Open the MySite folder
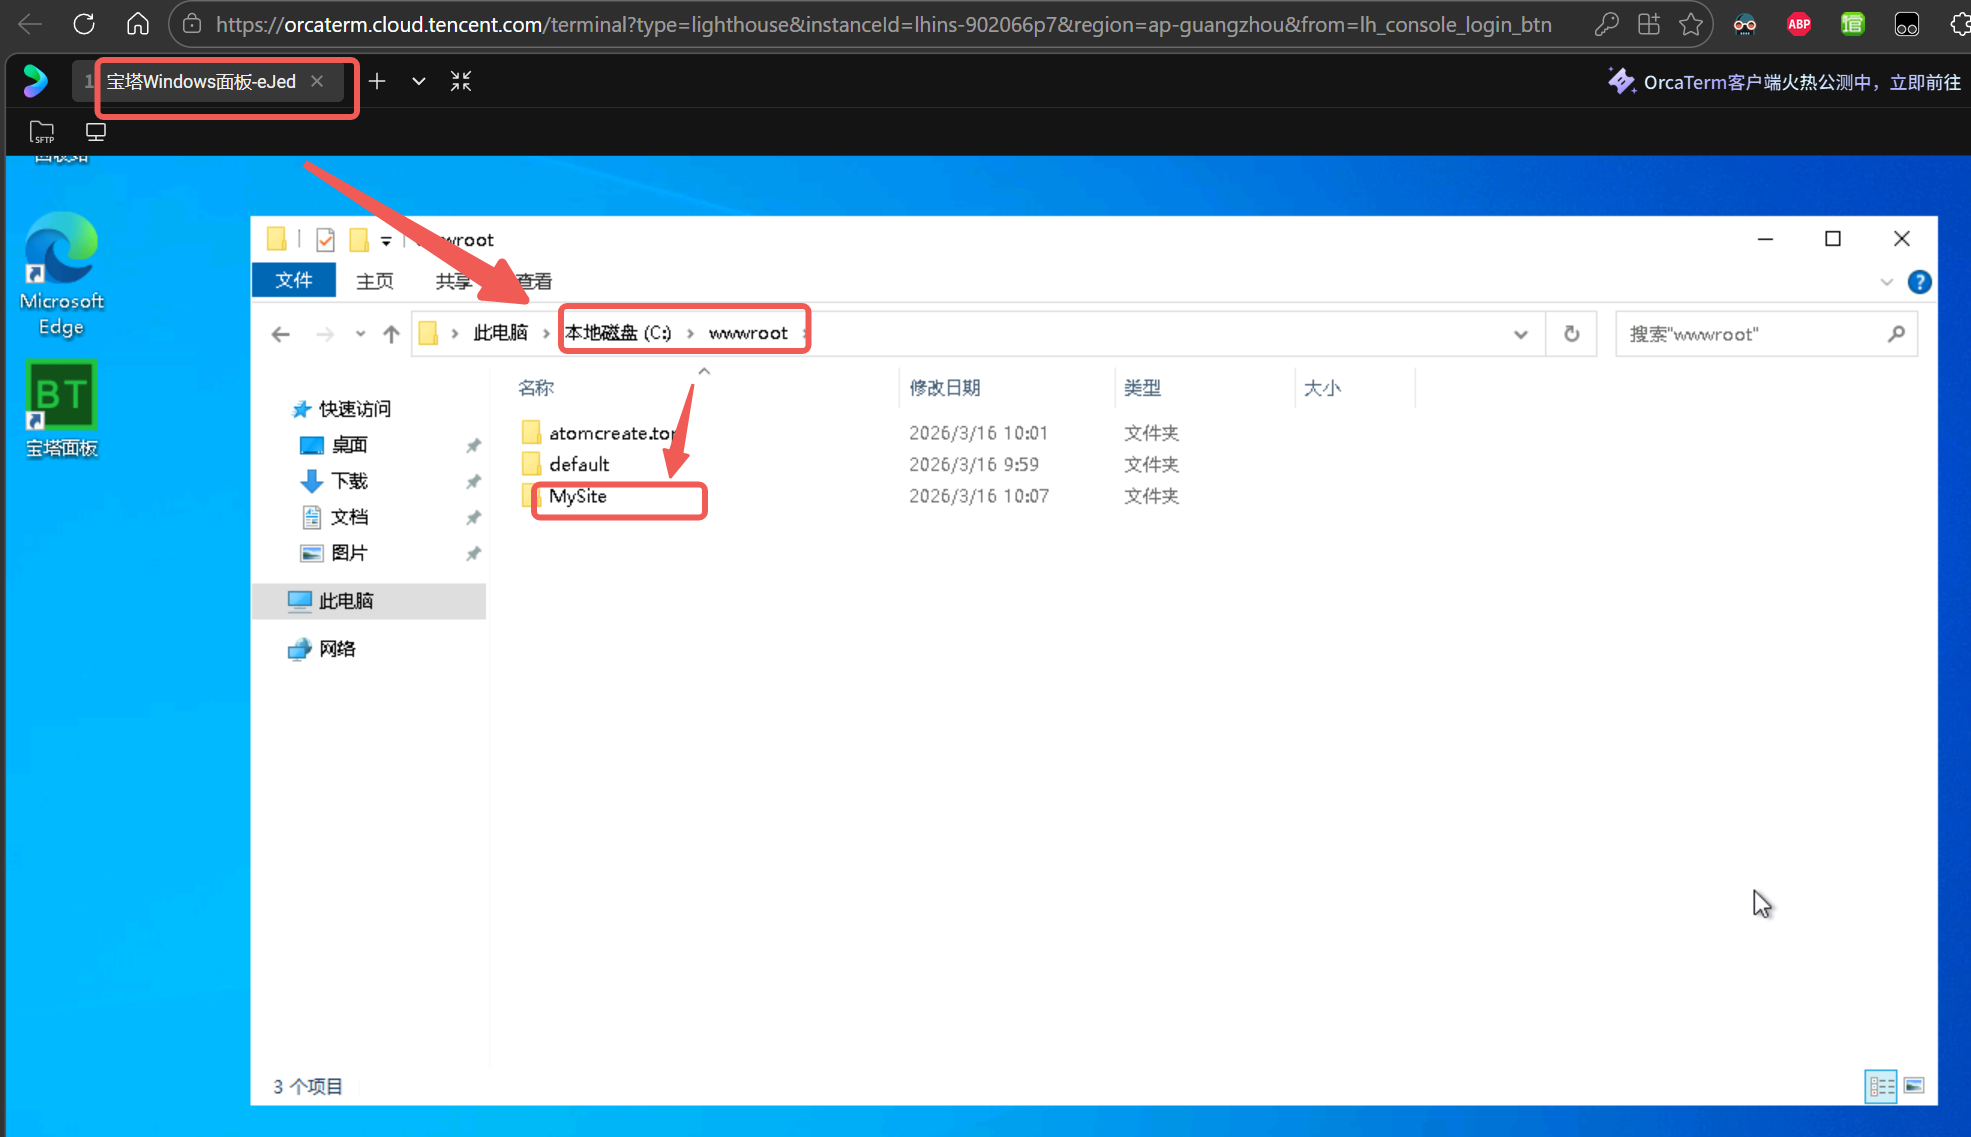The width and height of the screenshot is (1971, 1137). click(x=577, y=496)
